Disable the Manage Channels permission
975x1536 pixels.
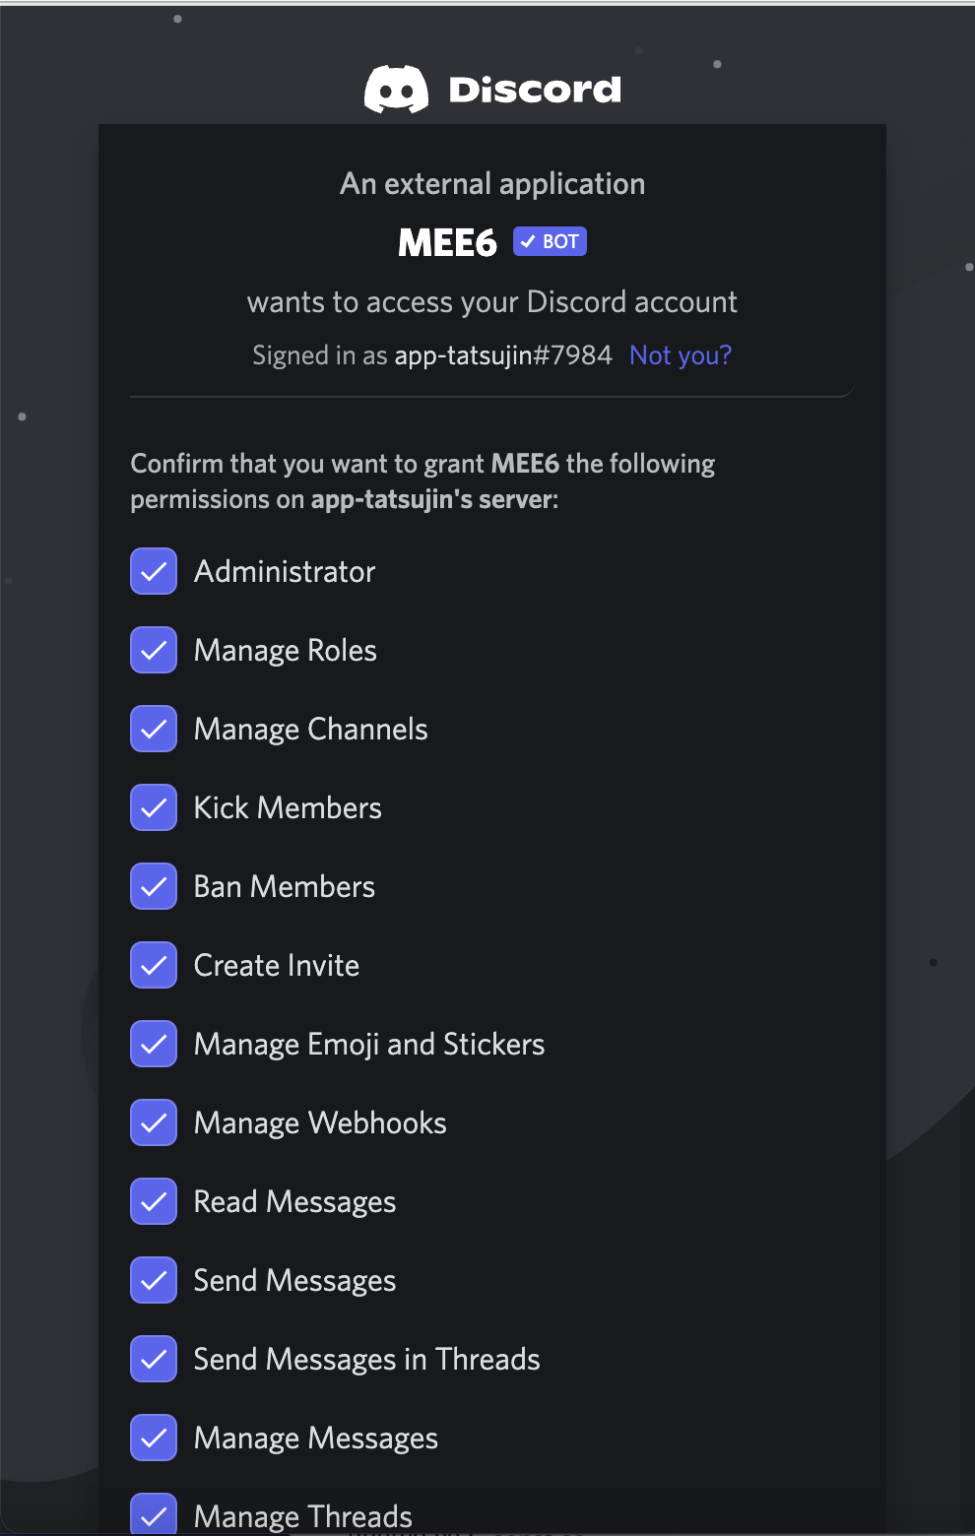point(154,729)
